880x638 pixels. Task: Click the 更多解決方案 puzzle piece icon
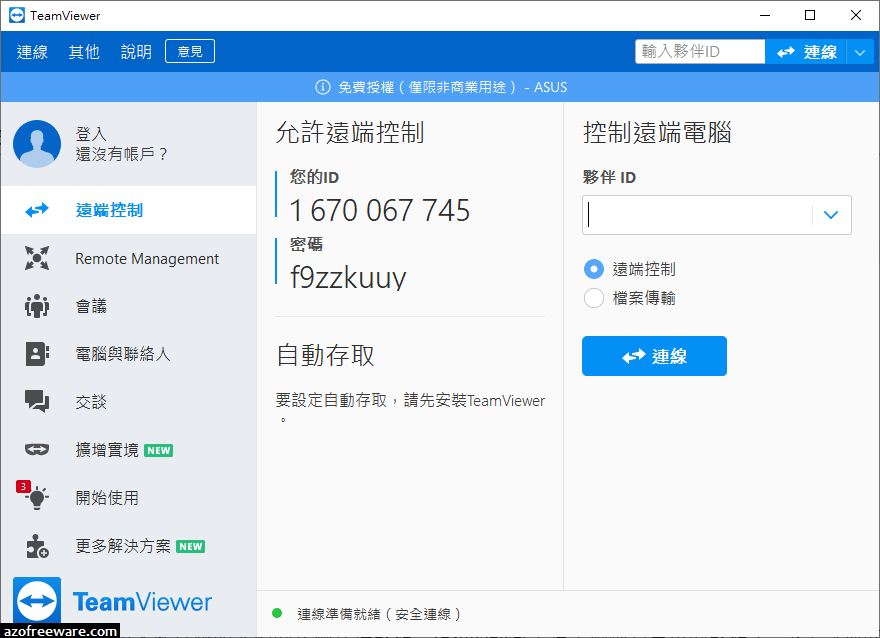(38, 546)
